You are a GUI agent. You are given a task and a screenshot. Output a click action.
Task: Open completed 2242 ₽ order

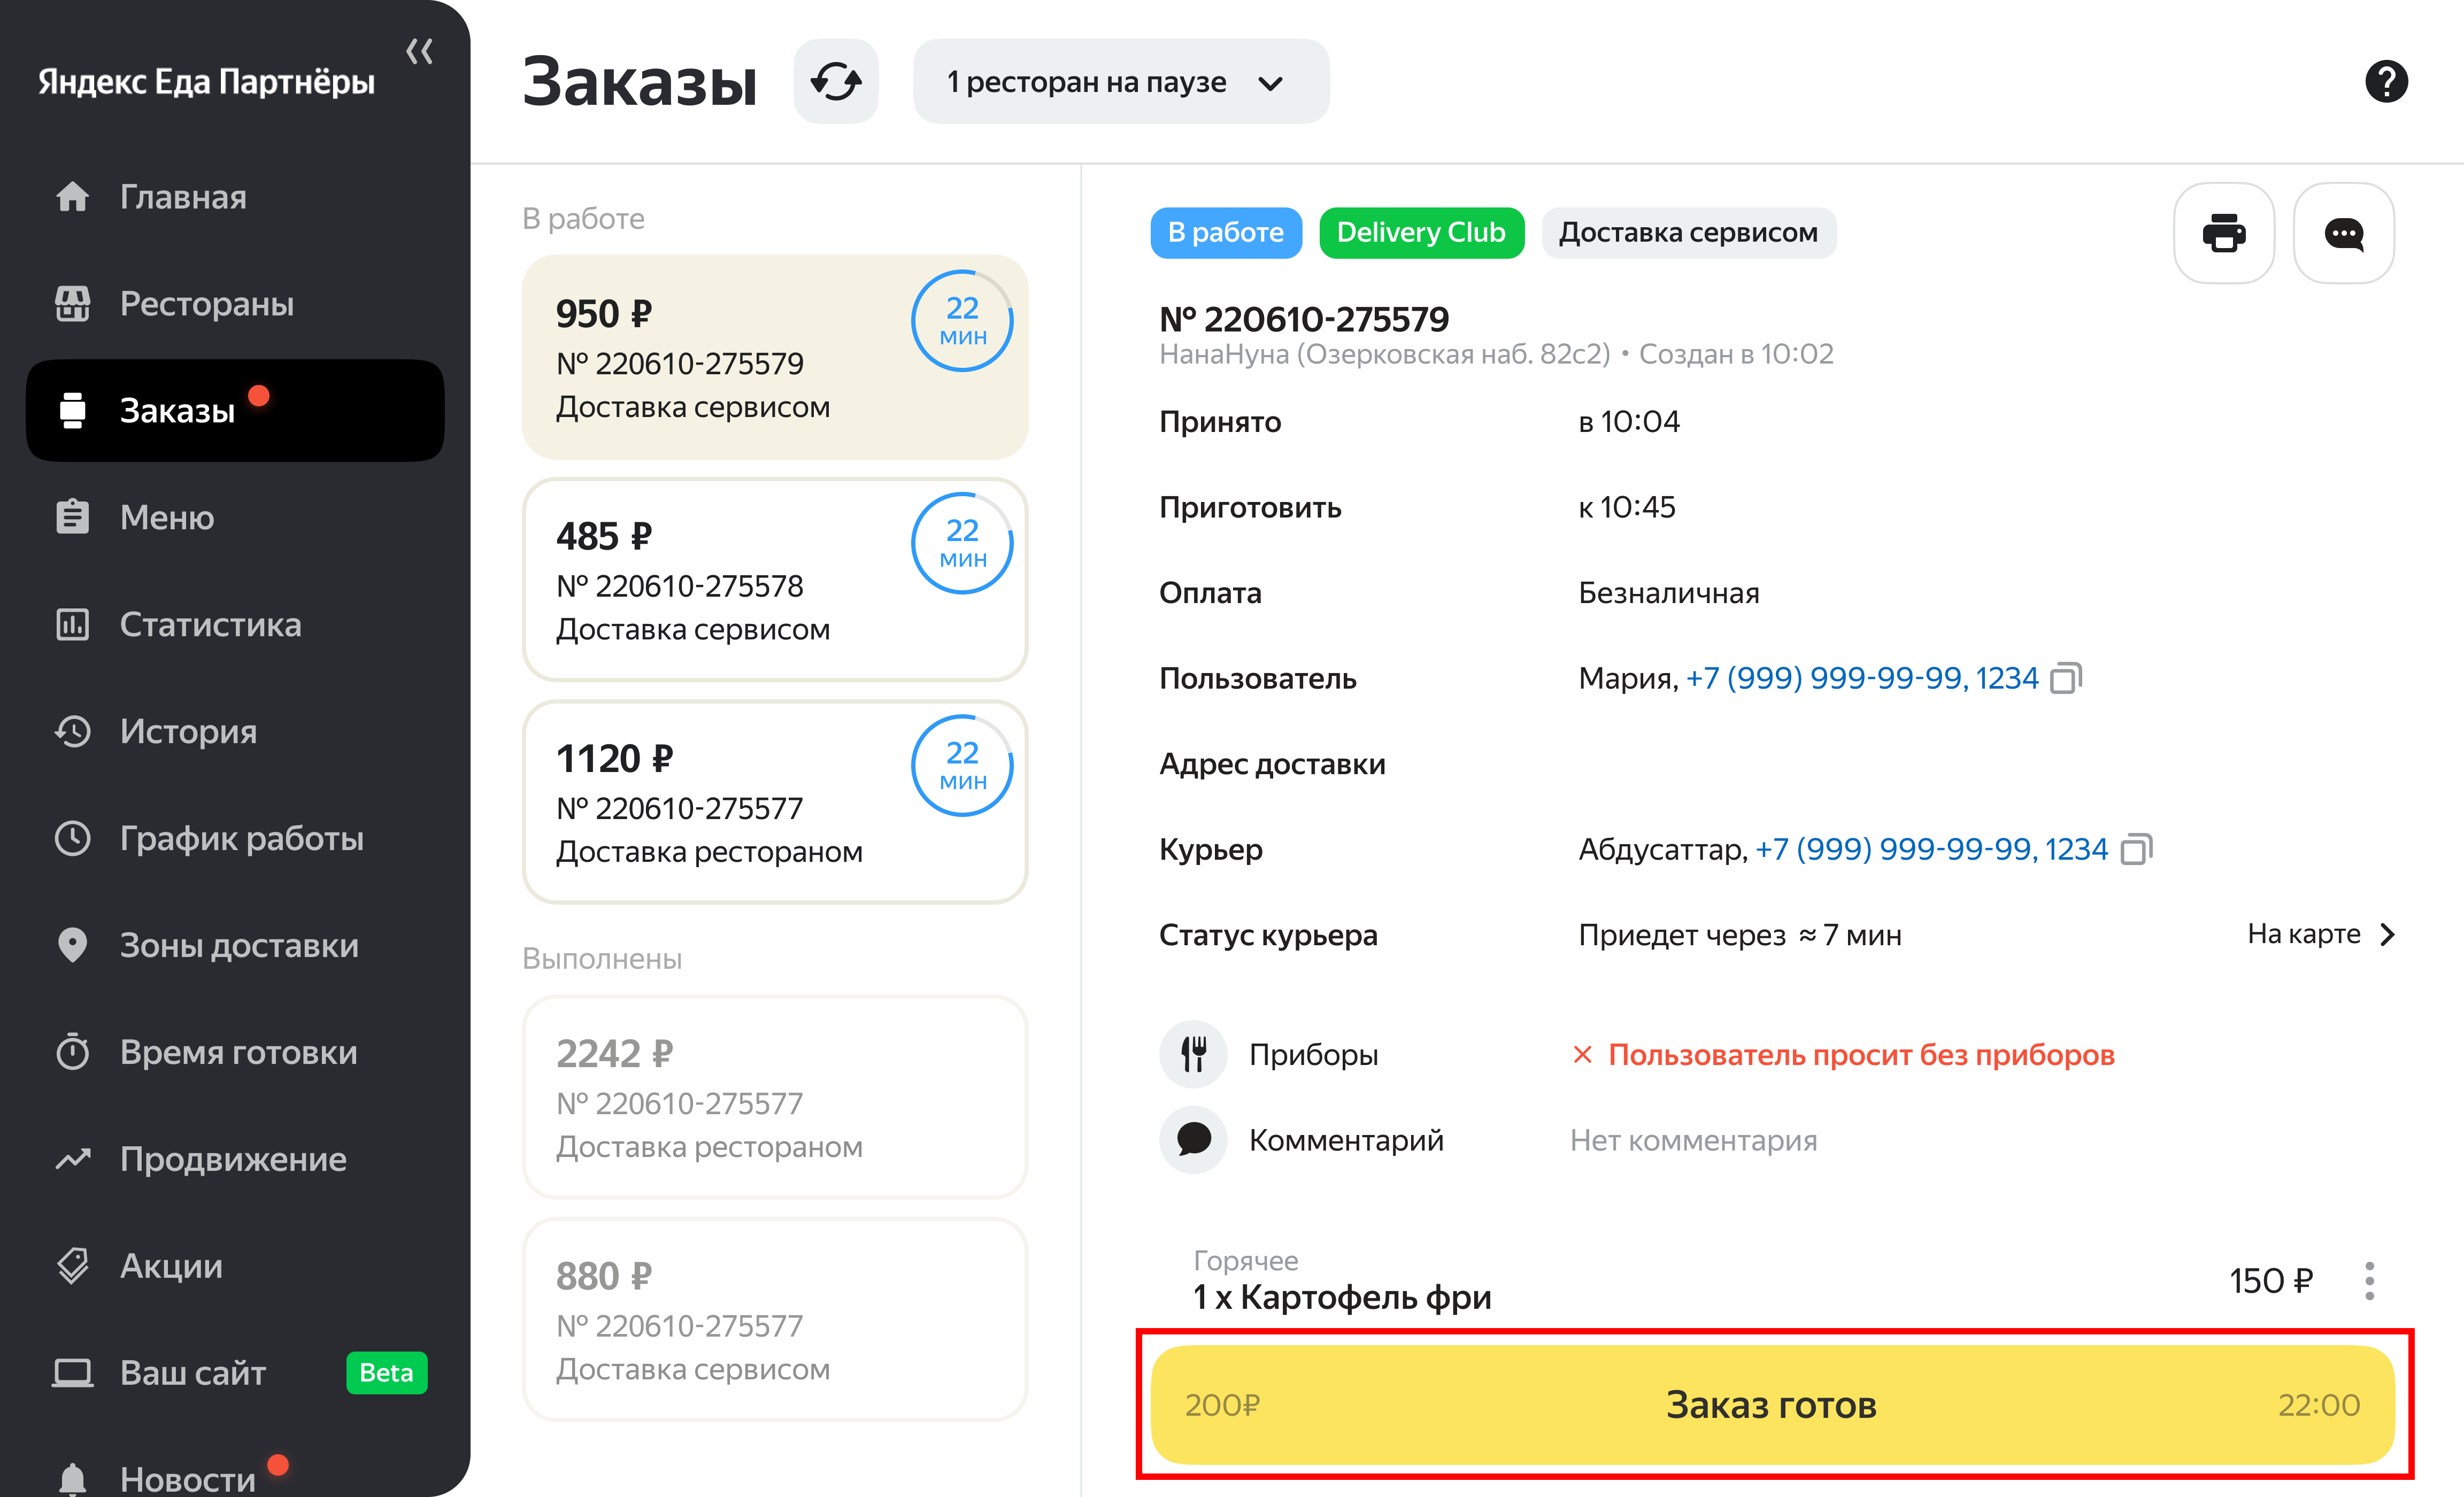pos(774,1097)
